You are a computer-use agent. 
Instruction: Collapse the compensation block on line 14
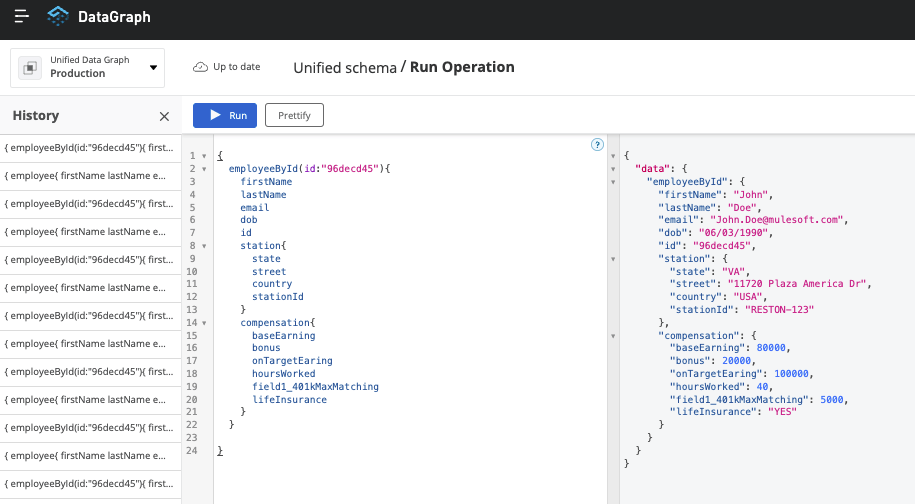point(204,323)
